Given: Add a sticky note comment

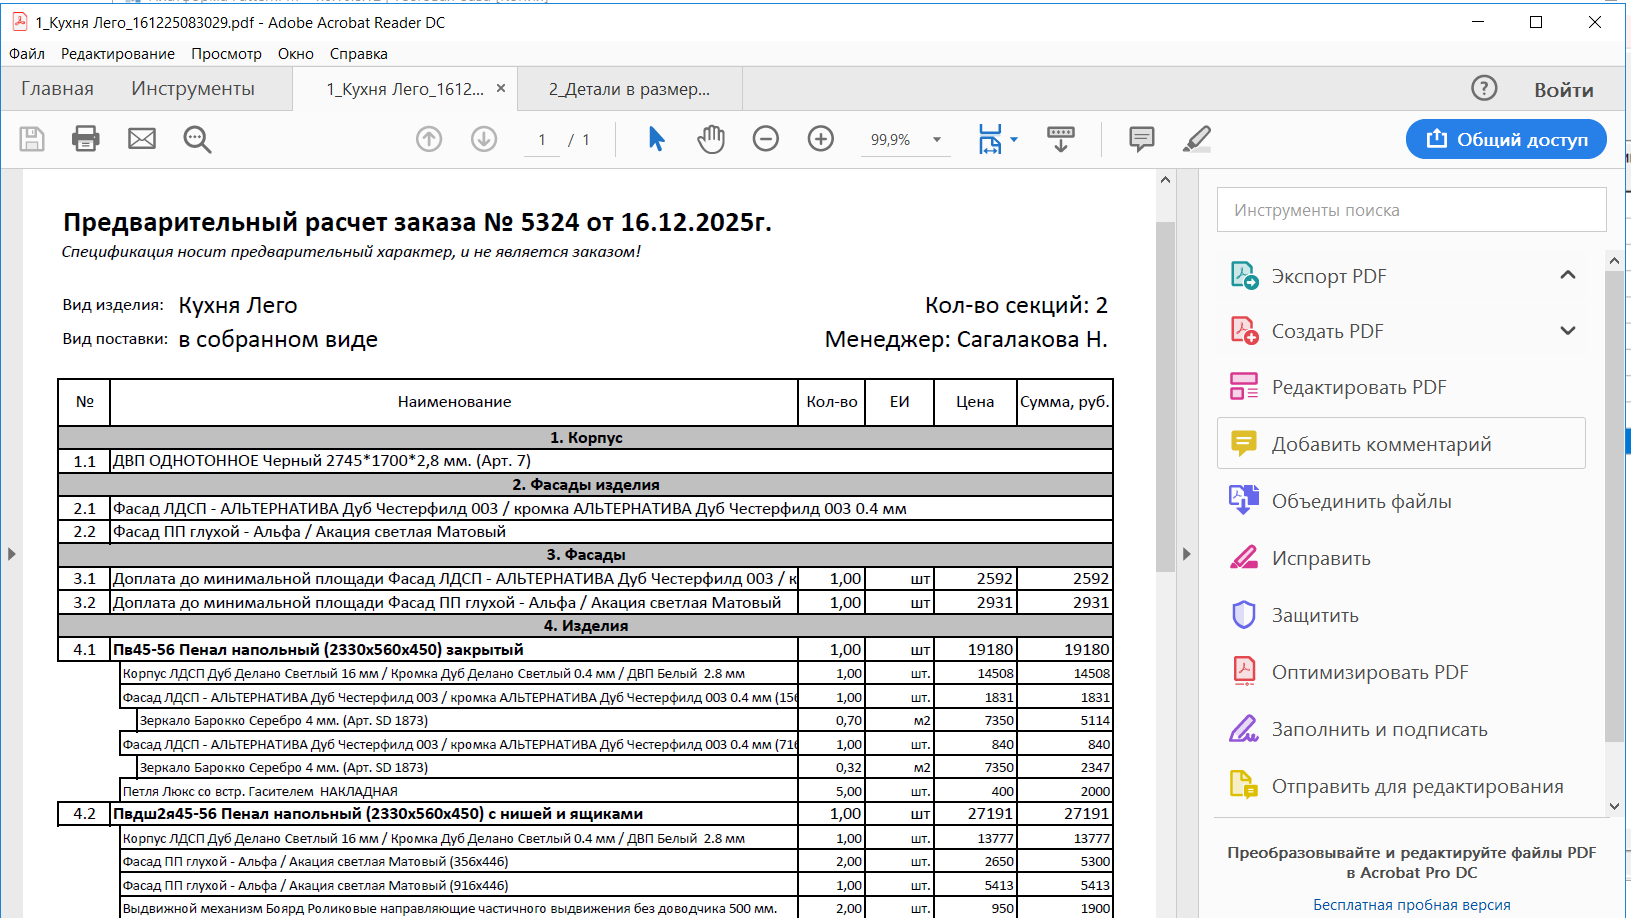Looking at the screenshot, I should (x=1141, y=139).
